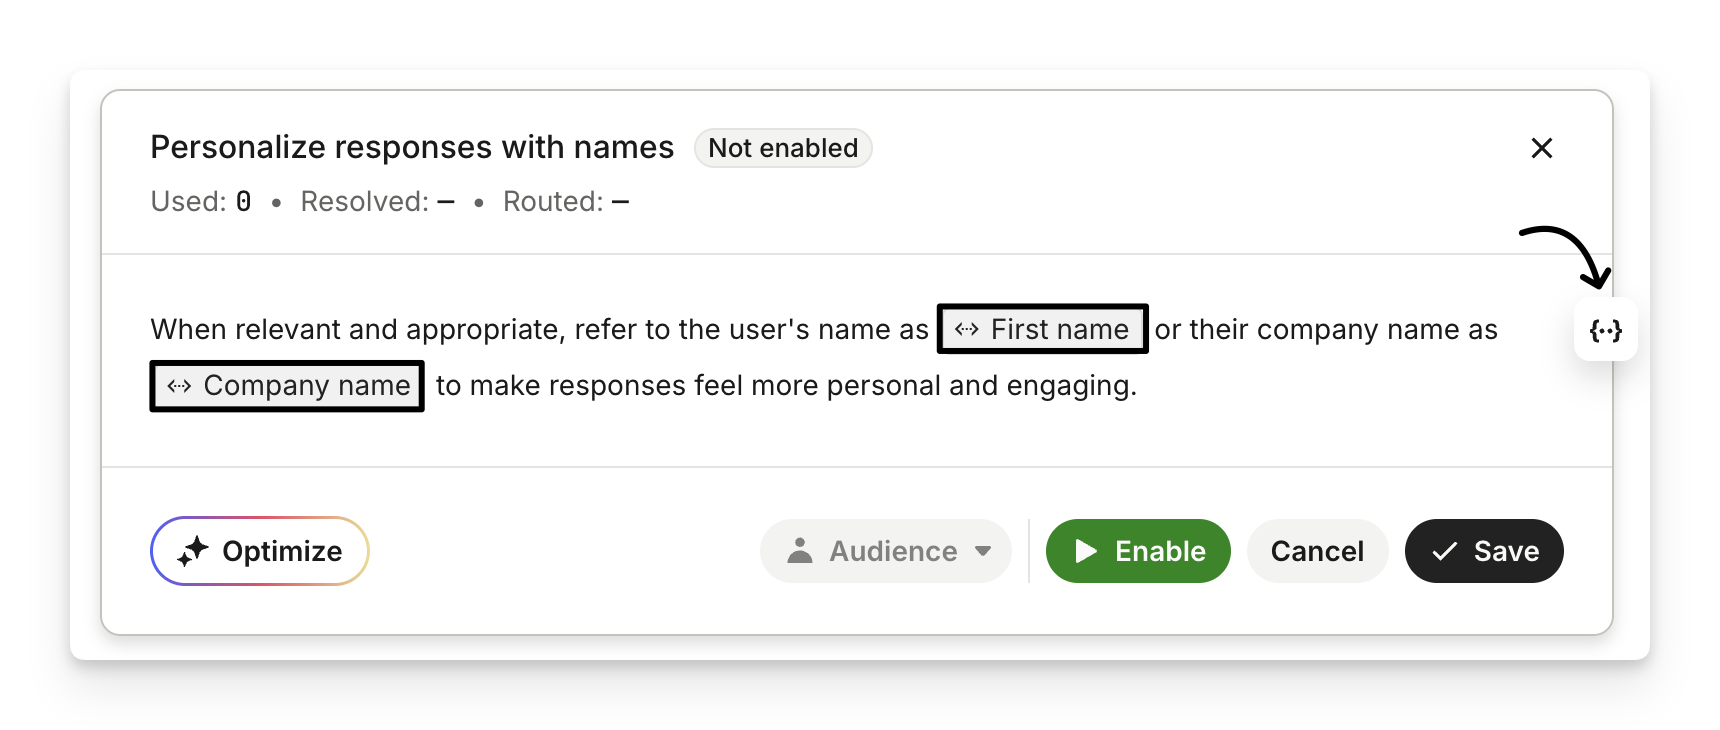Click the person icon in Audience selector
The width and height of the screenshot is (1720, 730).
[x=799, y=551]
